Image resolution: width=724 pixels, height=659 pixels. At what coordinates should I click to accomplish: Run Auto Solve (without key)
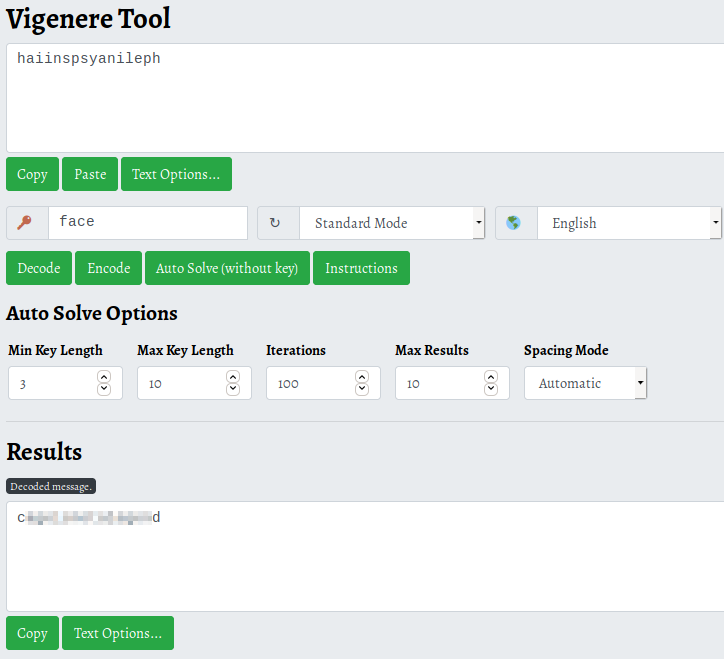coord(227,268)
